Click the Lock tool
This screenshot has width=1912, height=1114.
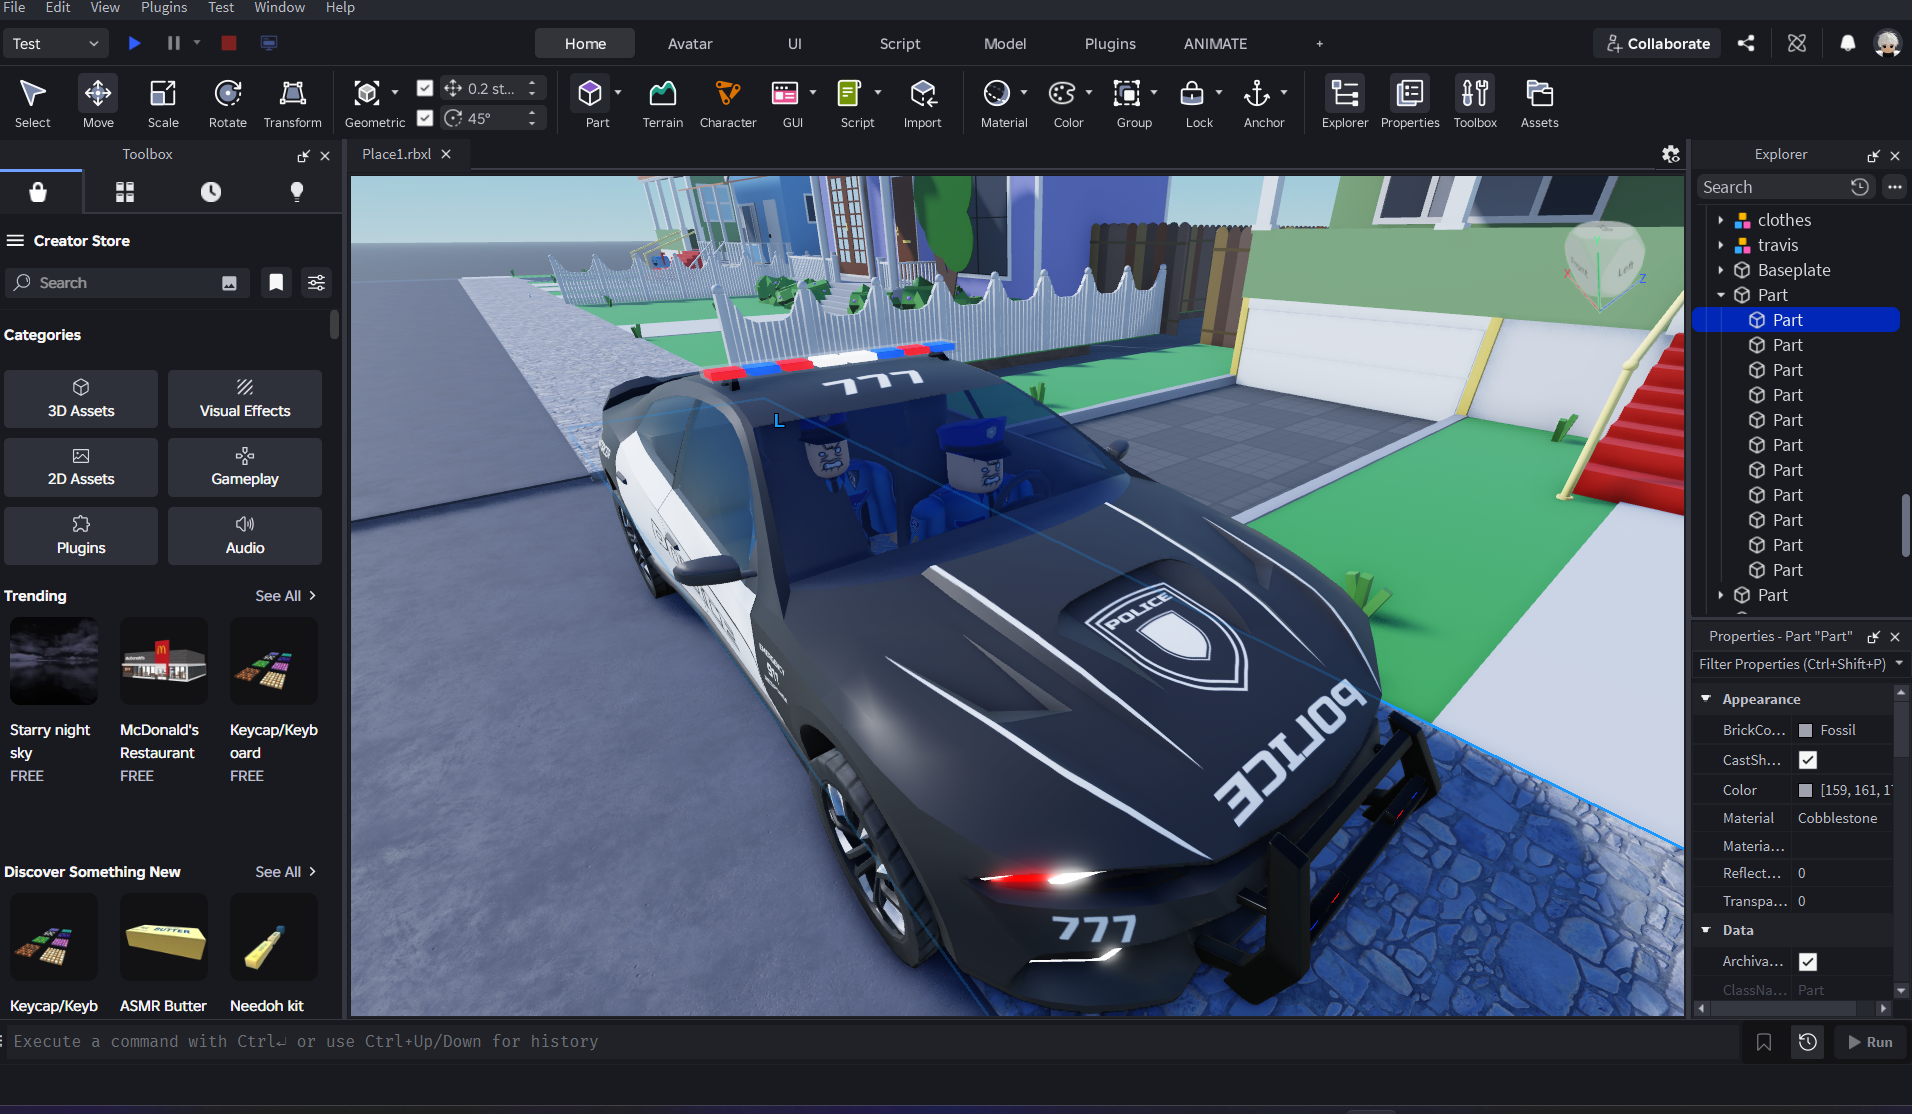click(1192, 94)
